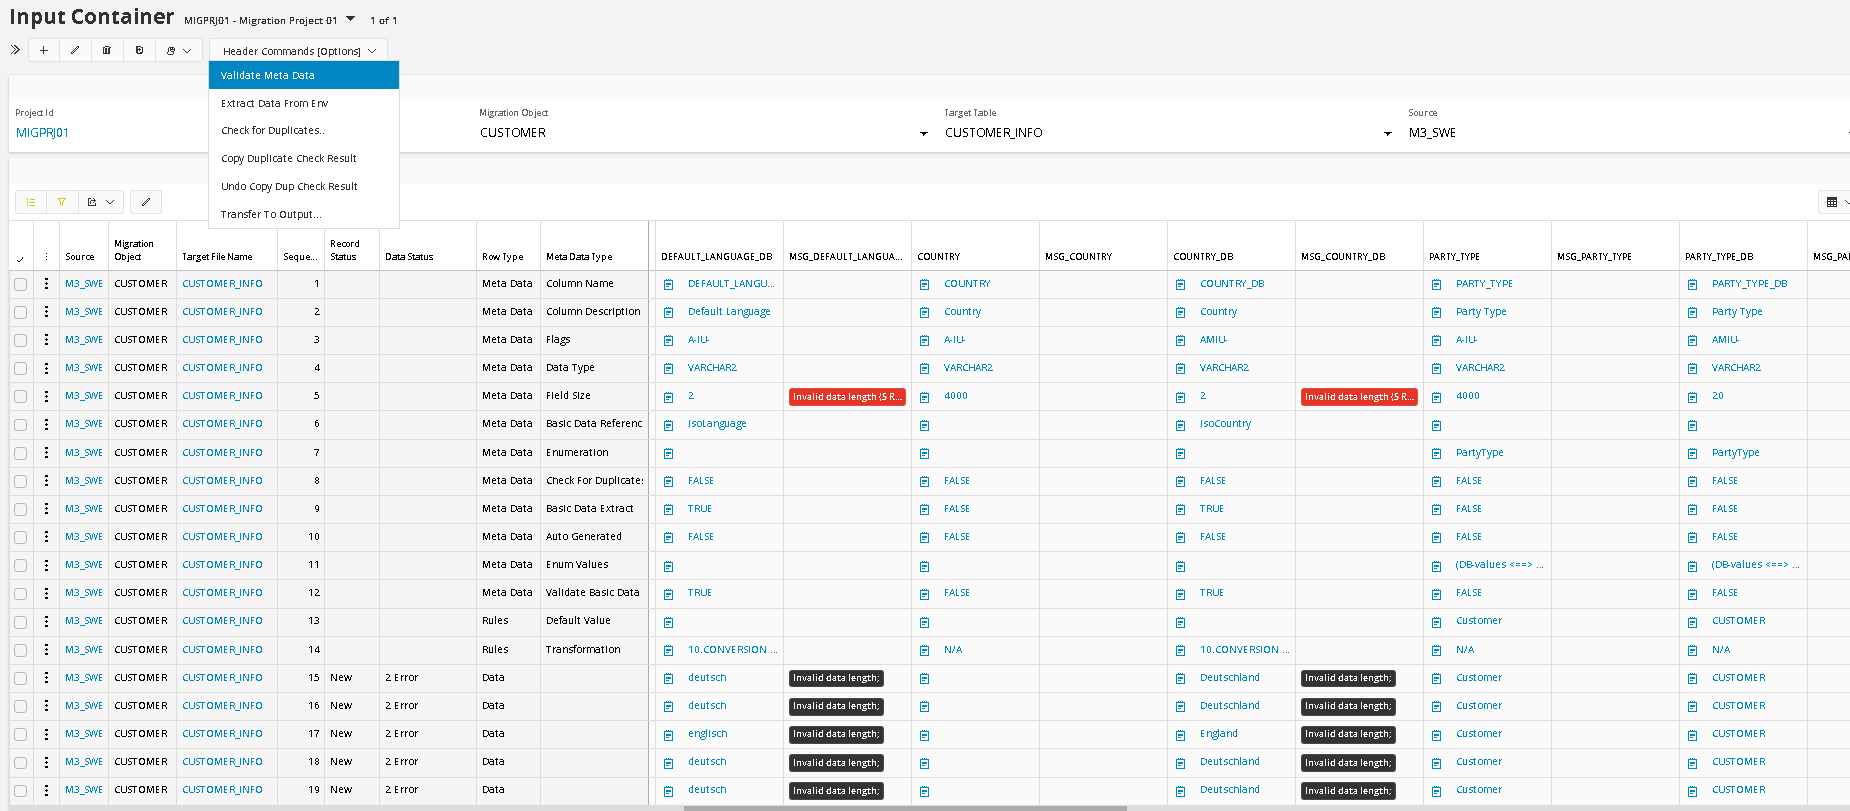Expand the Migration Object CUSTOMER dropdown arrow
Image resolution: width=1850 pixels, height=811 pixels.
(x=923, y=134)
